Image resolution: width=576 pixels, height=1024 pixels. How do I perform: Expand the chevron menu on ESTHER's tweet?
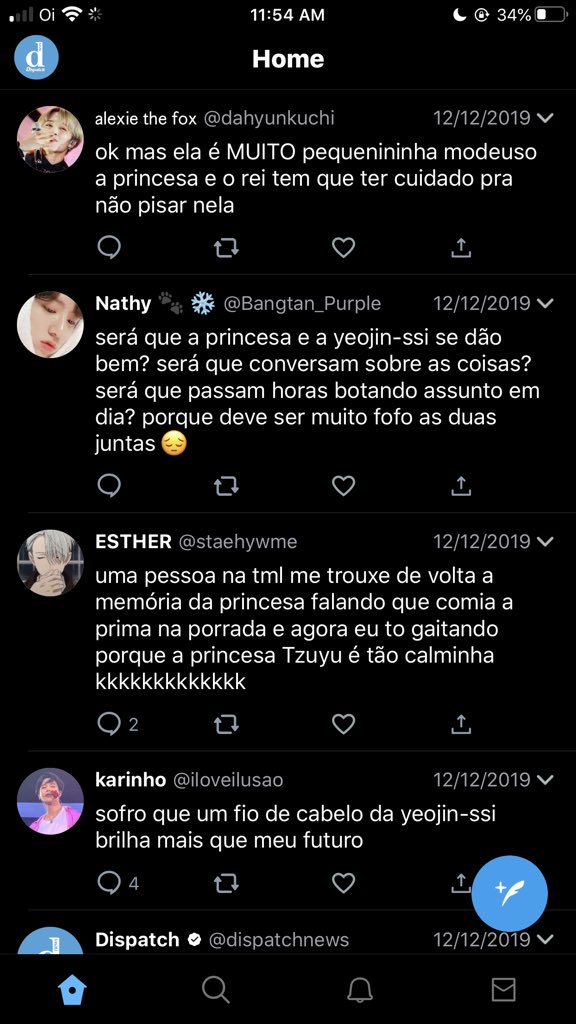(x=544, y=542)
